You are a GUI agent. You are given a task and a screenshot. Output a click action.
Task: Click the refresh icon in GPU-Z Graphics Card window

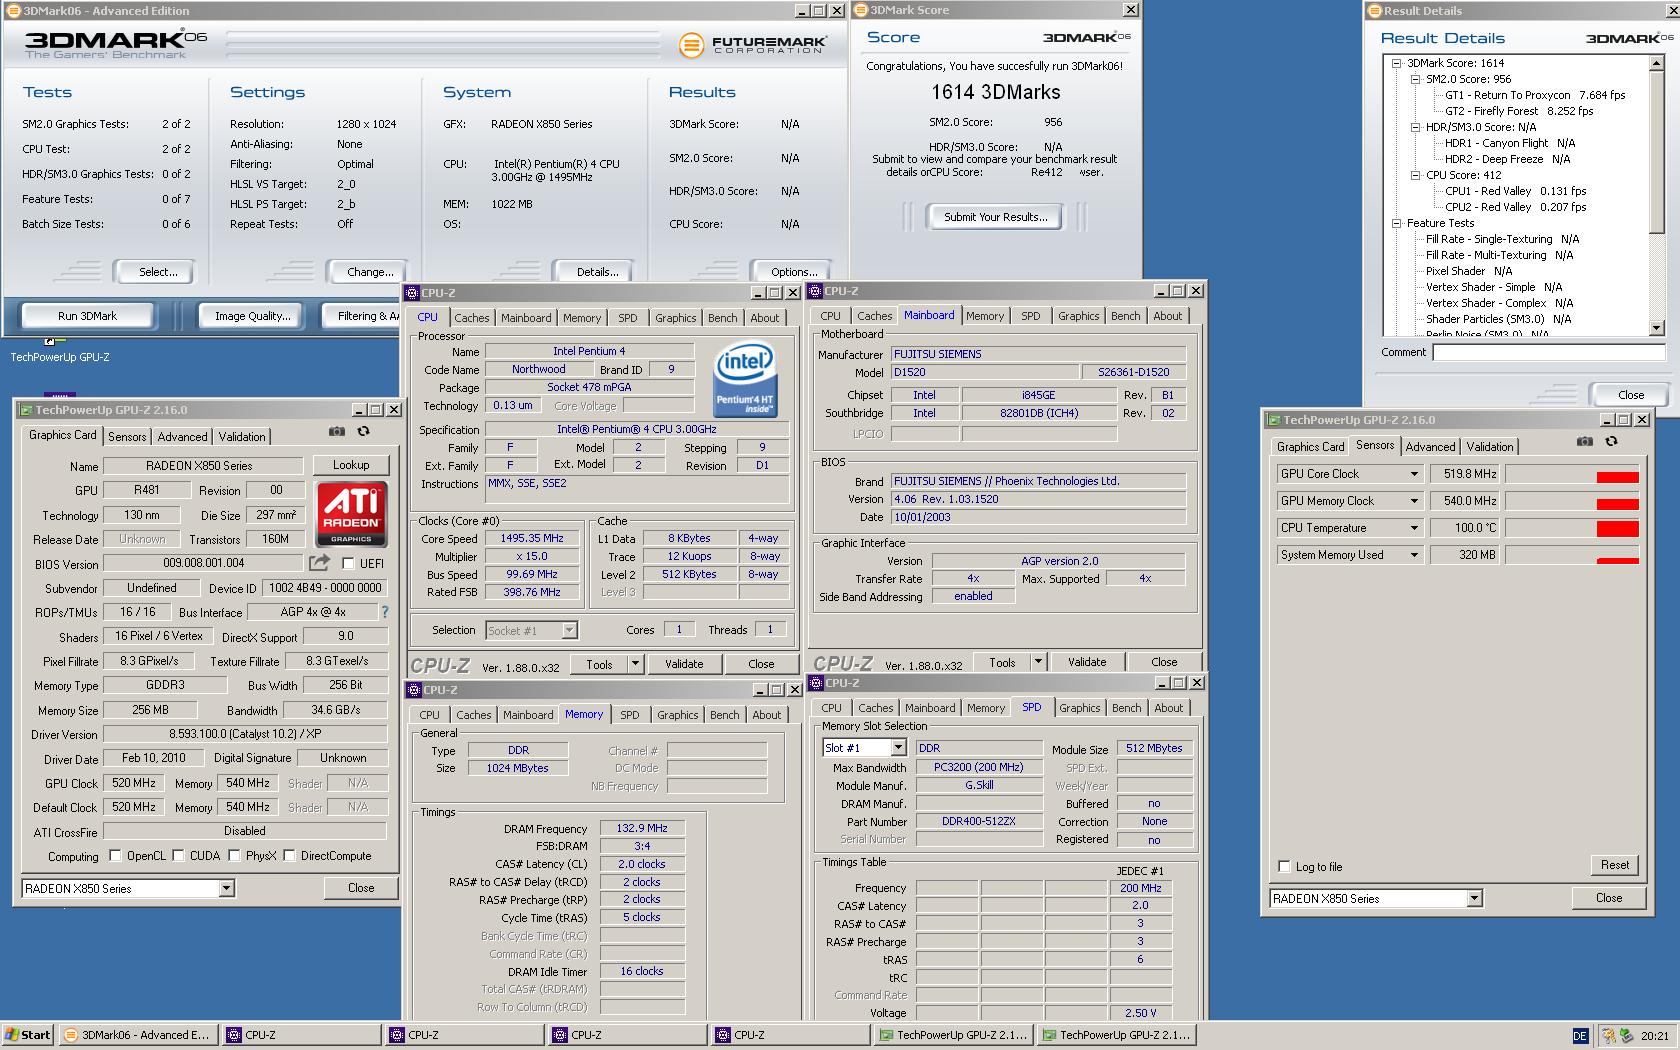pos(363,431)
